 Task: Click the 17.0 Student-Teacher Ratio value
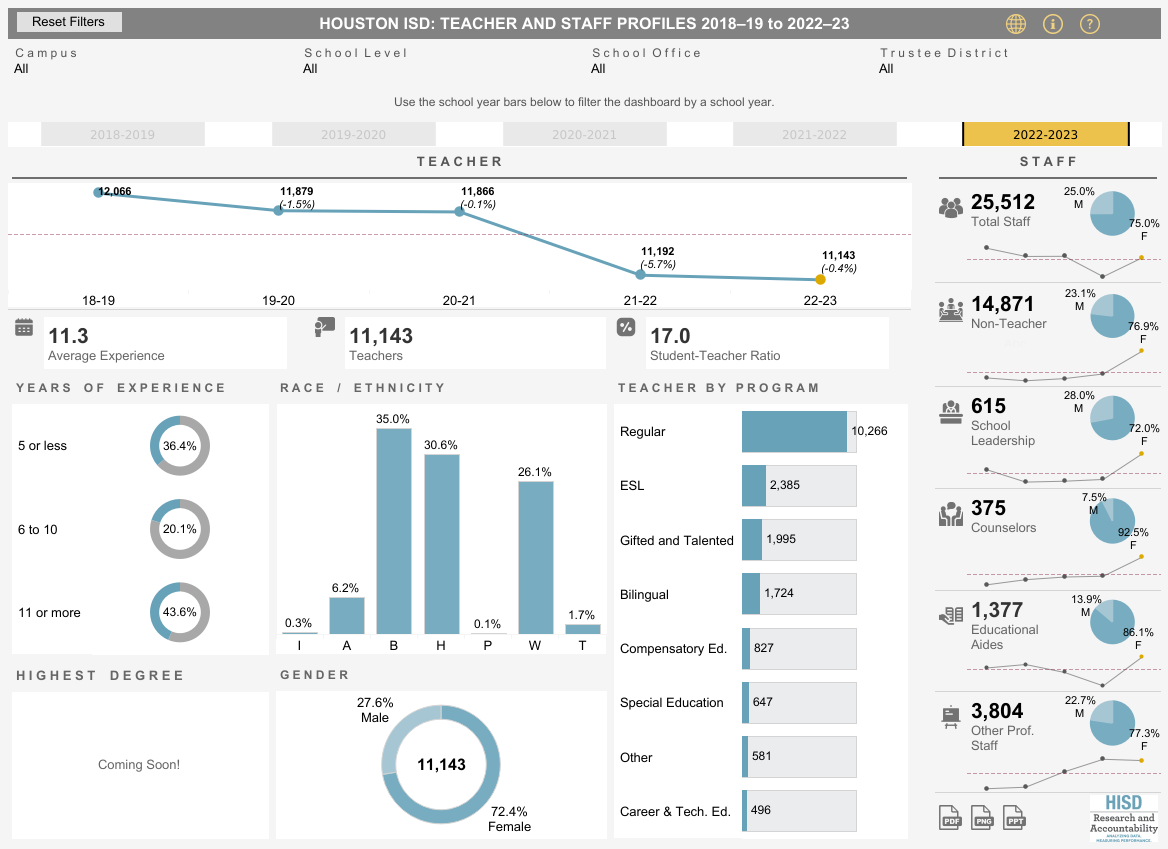point(670,336)
